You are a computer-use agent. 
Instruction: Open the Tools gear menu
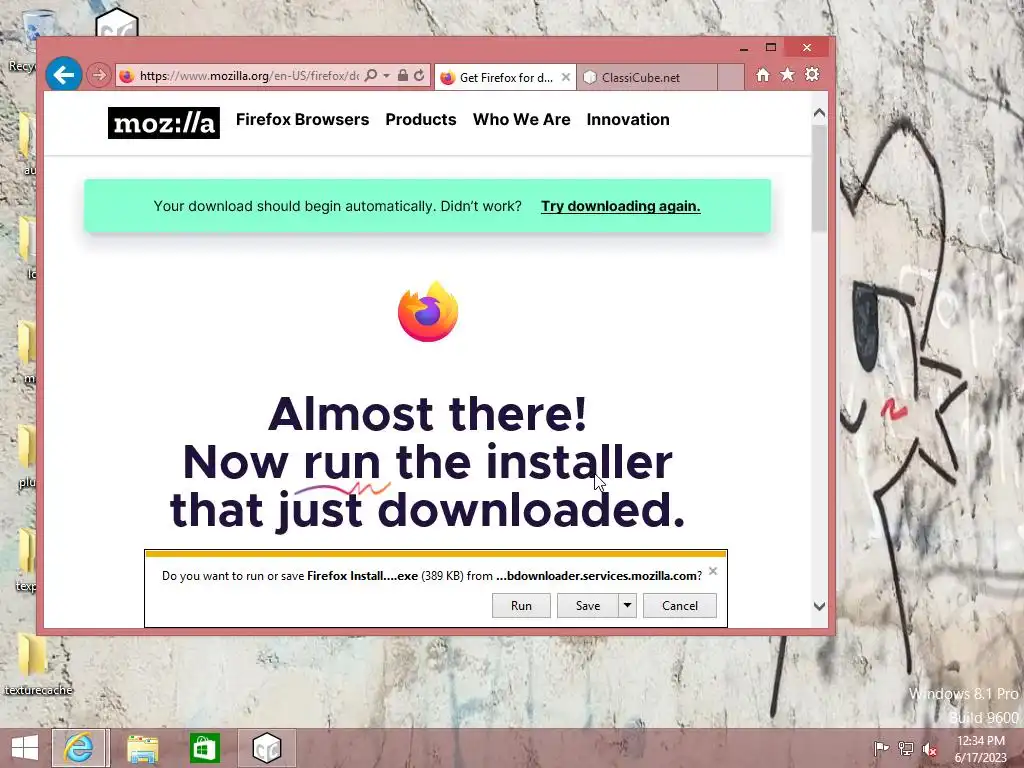pos(812,75)
